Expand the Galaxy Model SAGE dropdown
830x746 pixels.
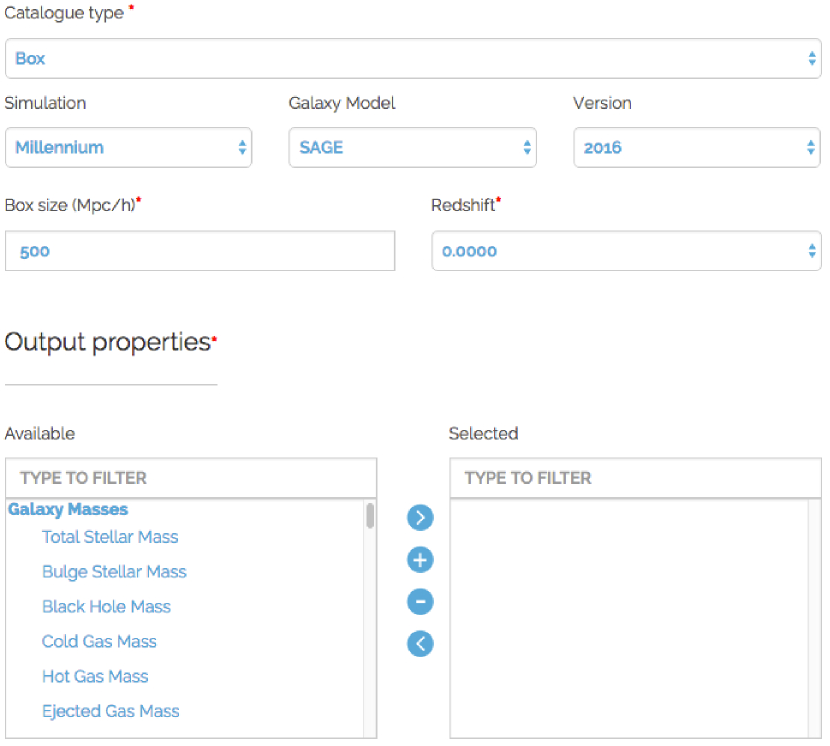pyautogui.click(x=412, y=148)
